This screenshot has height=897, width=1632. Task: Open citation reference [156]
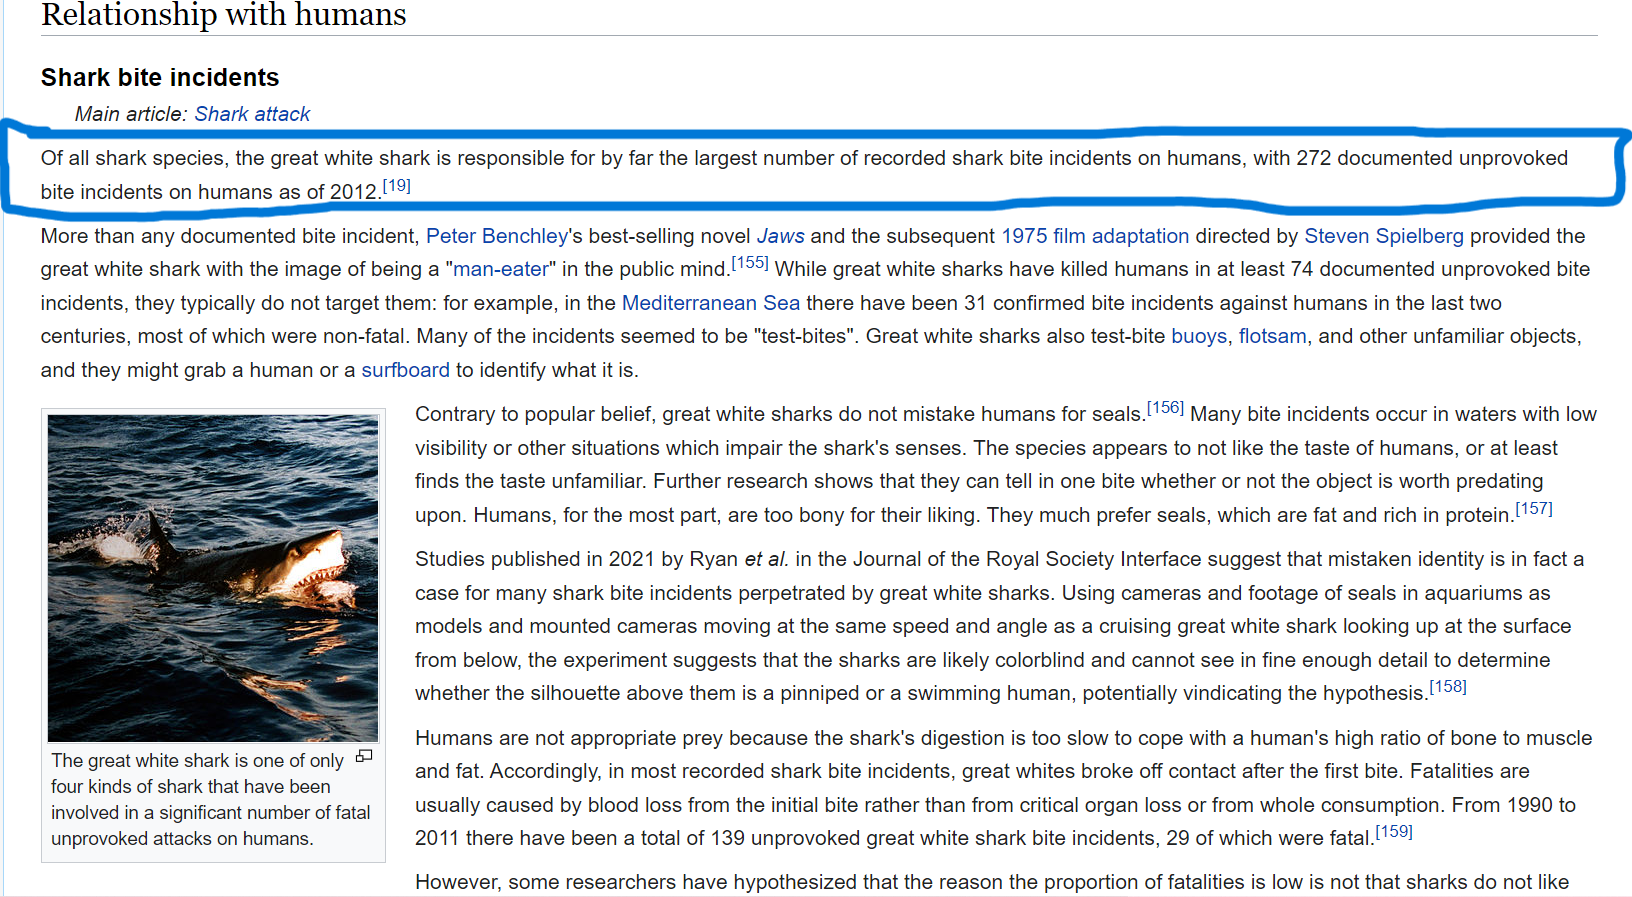coord(1165,408)
